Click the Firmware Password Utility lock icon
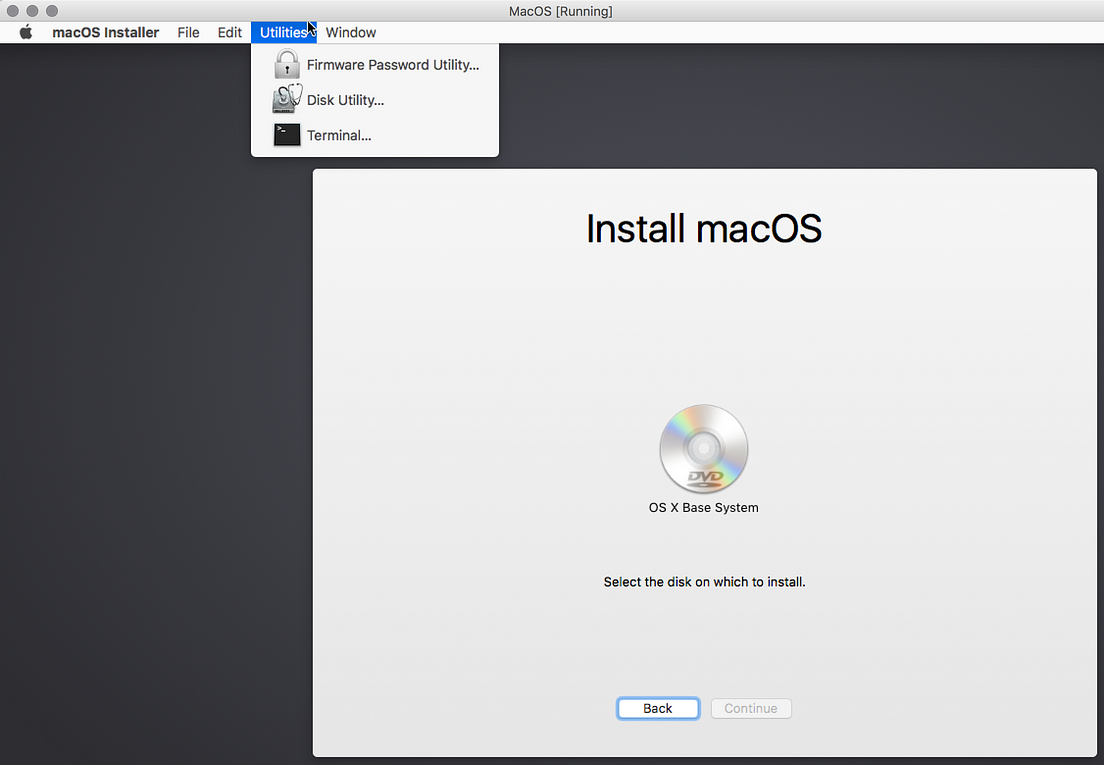The width and height of the screenshot is (1104, 765). (287, 64)
